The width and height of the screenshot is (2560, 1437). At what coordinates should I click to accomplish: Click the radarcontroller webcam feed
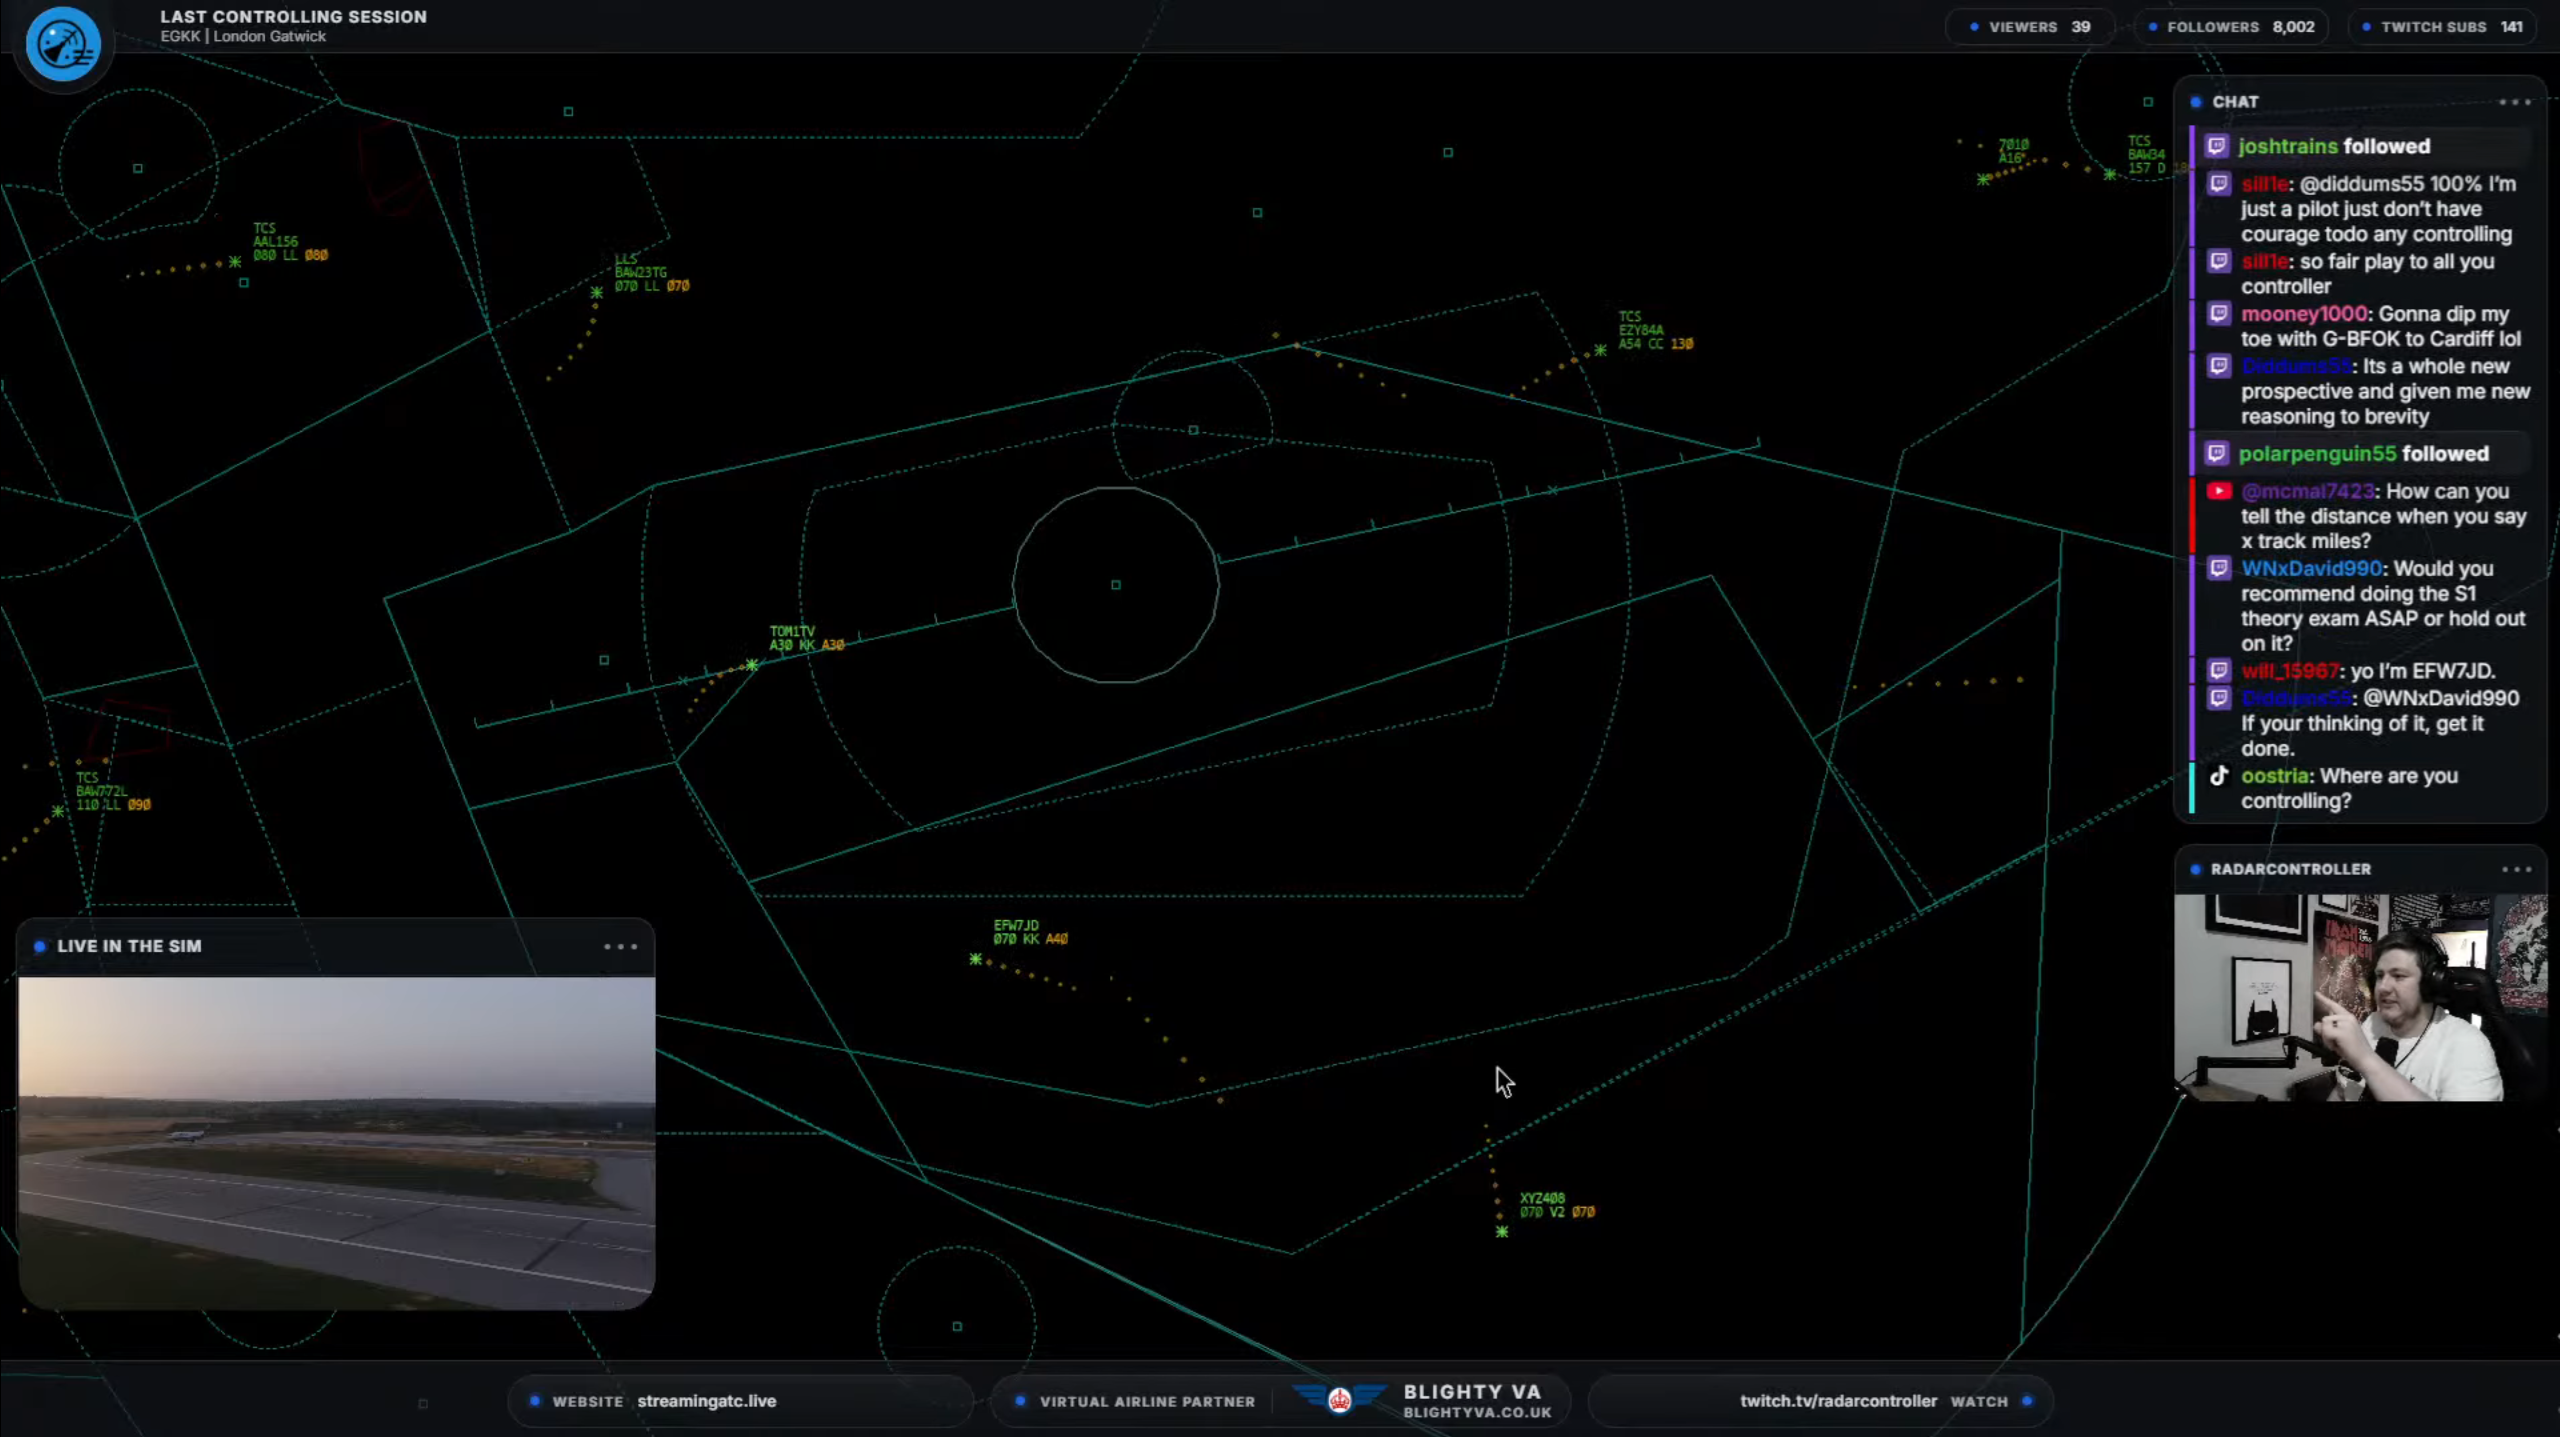2359,997
